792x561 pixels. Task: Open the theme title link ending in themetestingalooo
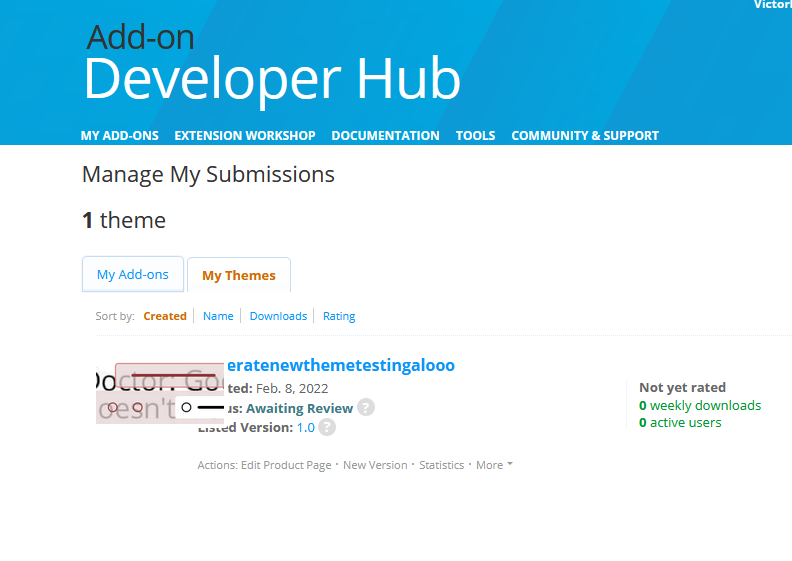[341, 365]
